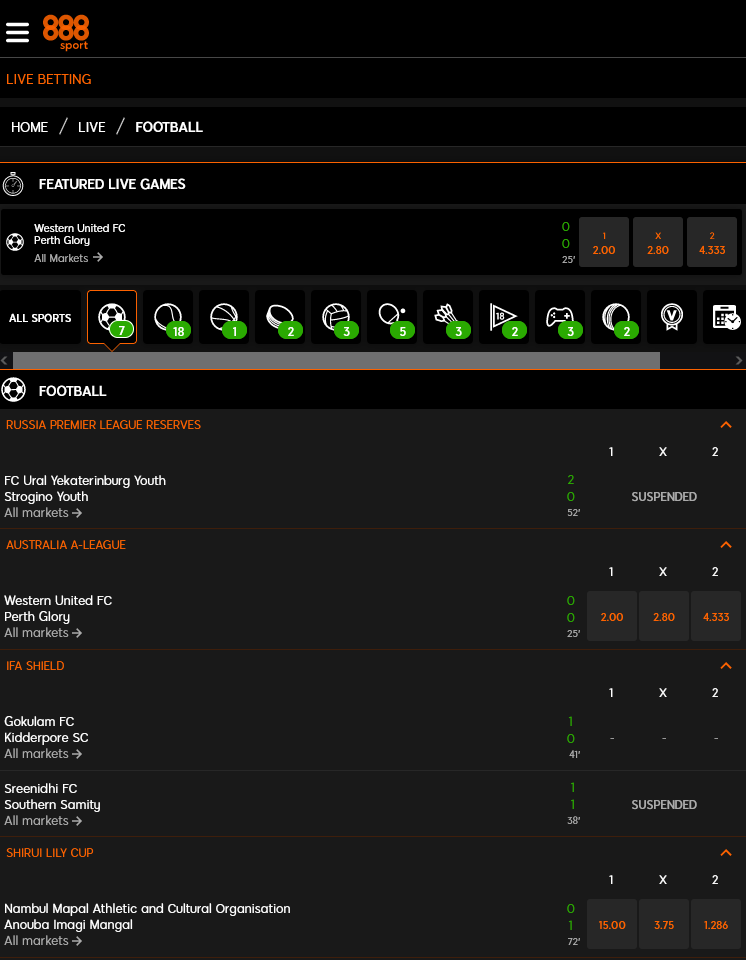Click FOOTBALL breadcrumb
This screenshot has height=960, width=746.
(x=169, y=127)
